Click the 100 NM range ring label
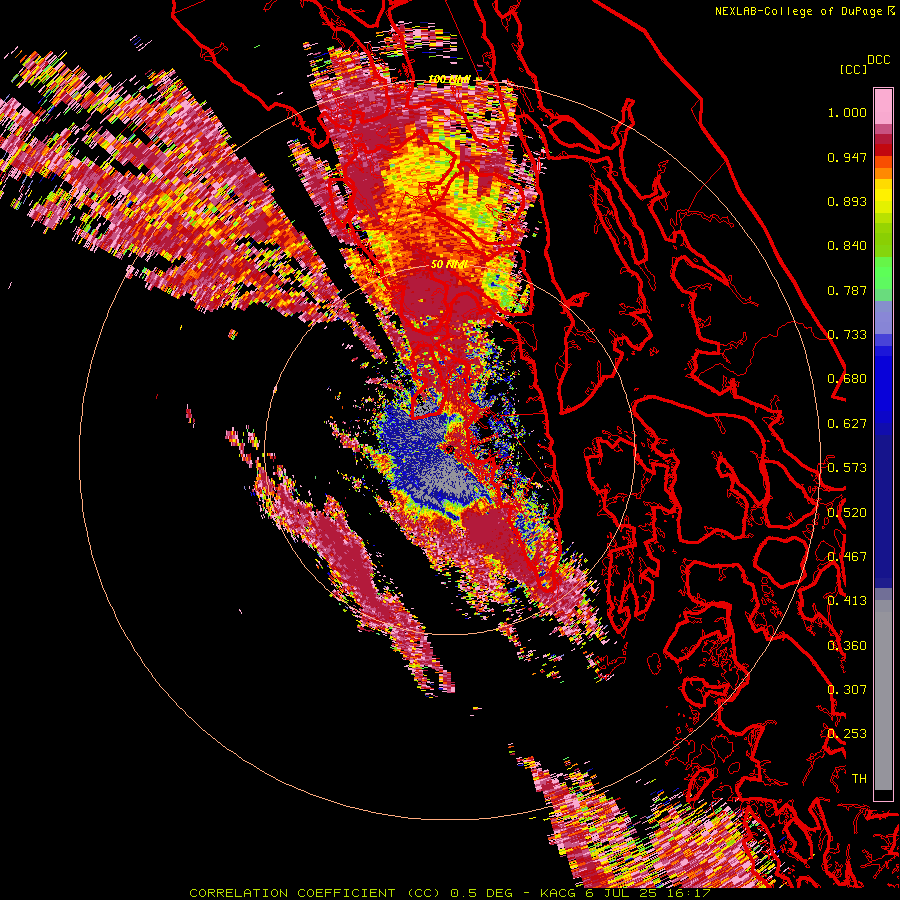The width and height of the screenshot is (900, 900). point(450,79)
